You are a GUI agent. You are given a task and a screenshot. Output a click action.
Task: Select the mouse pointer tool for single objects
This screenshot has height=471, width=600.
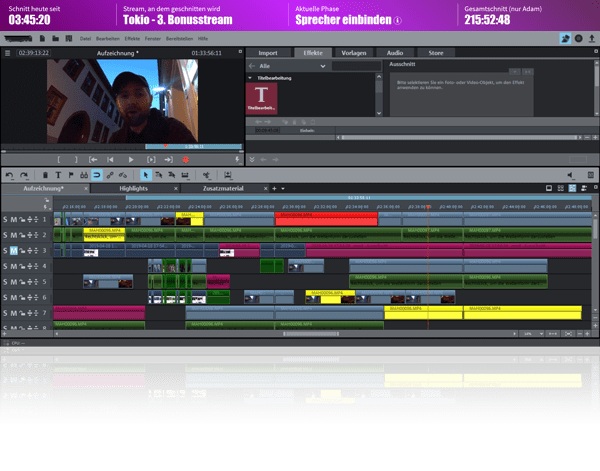(145, 174)
